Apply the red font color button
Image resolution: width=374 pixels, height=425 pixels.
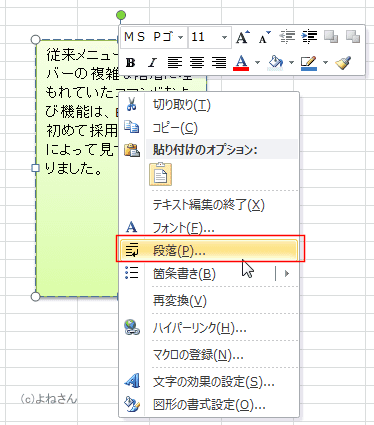(242, 62)
